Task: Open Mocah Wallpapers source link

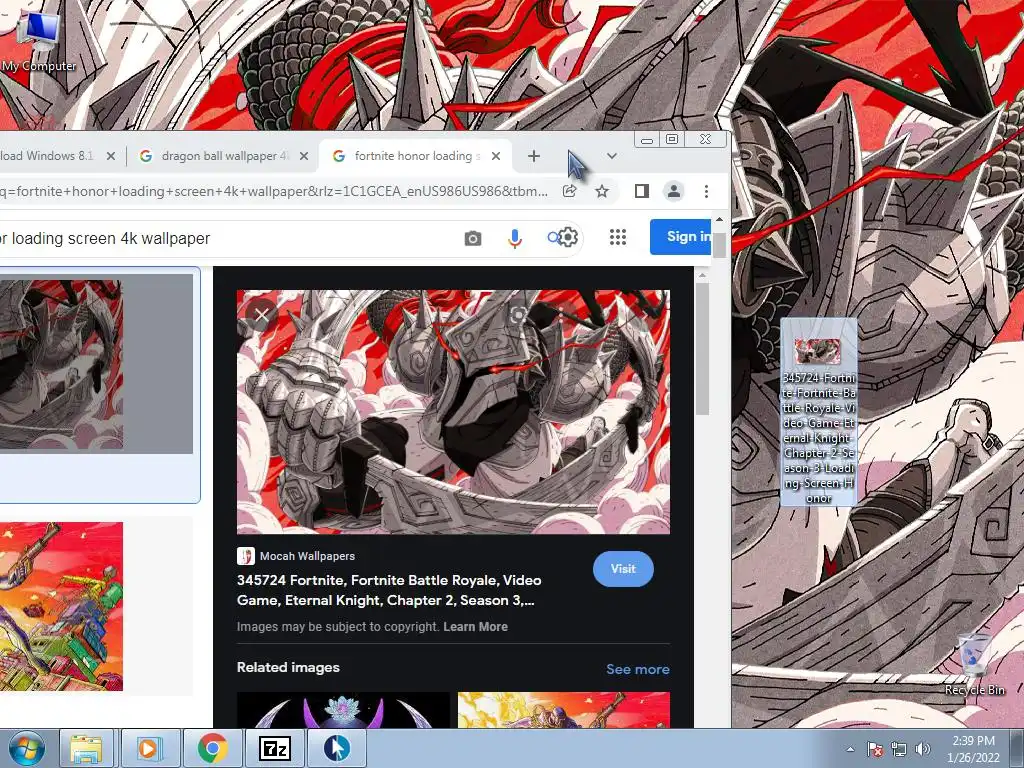Action: click(296, 556)
